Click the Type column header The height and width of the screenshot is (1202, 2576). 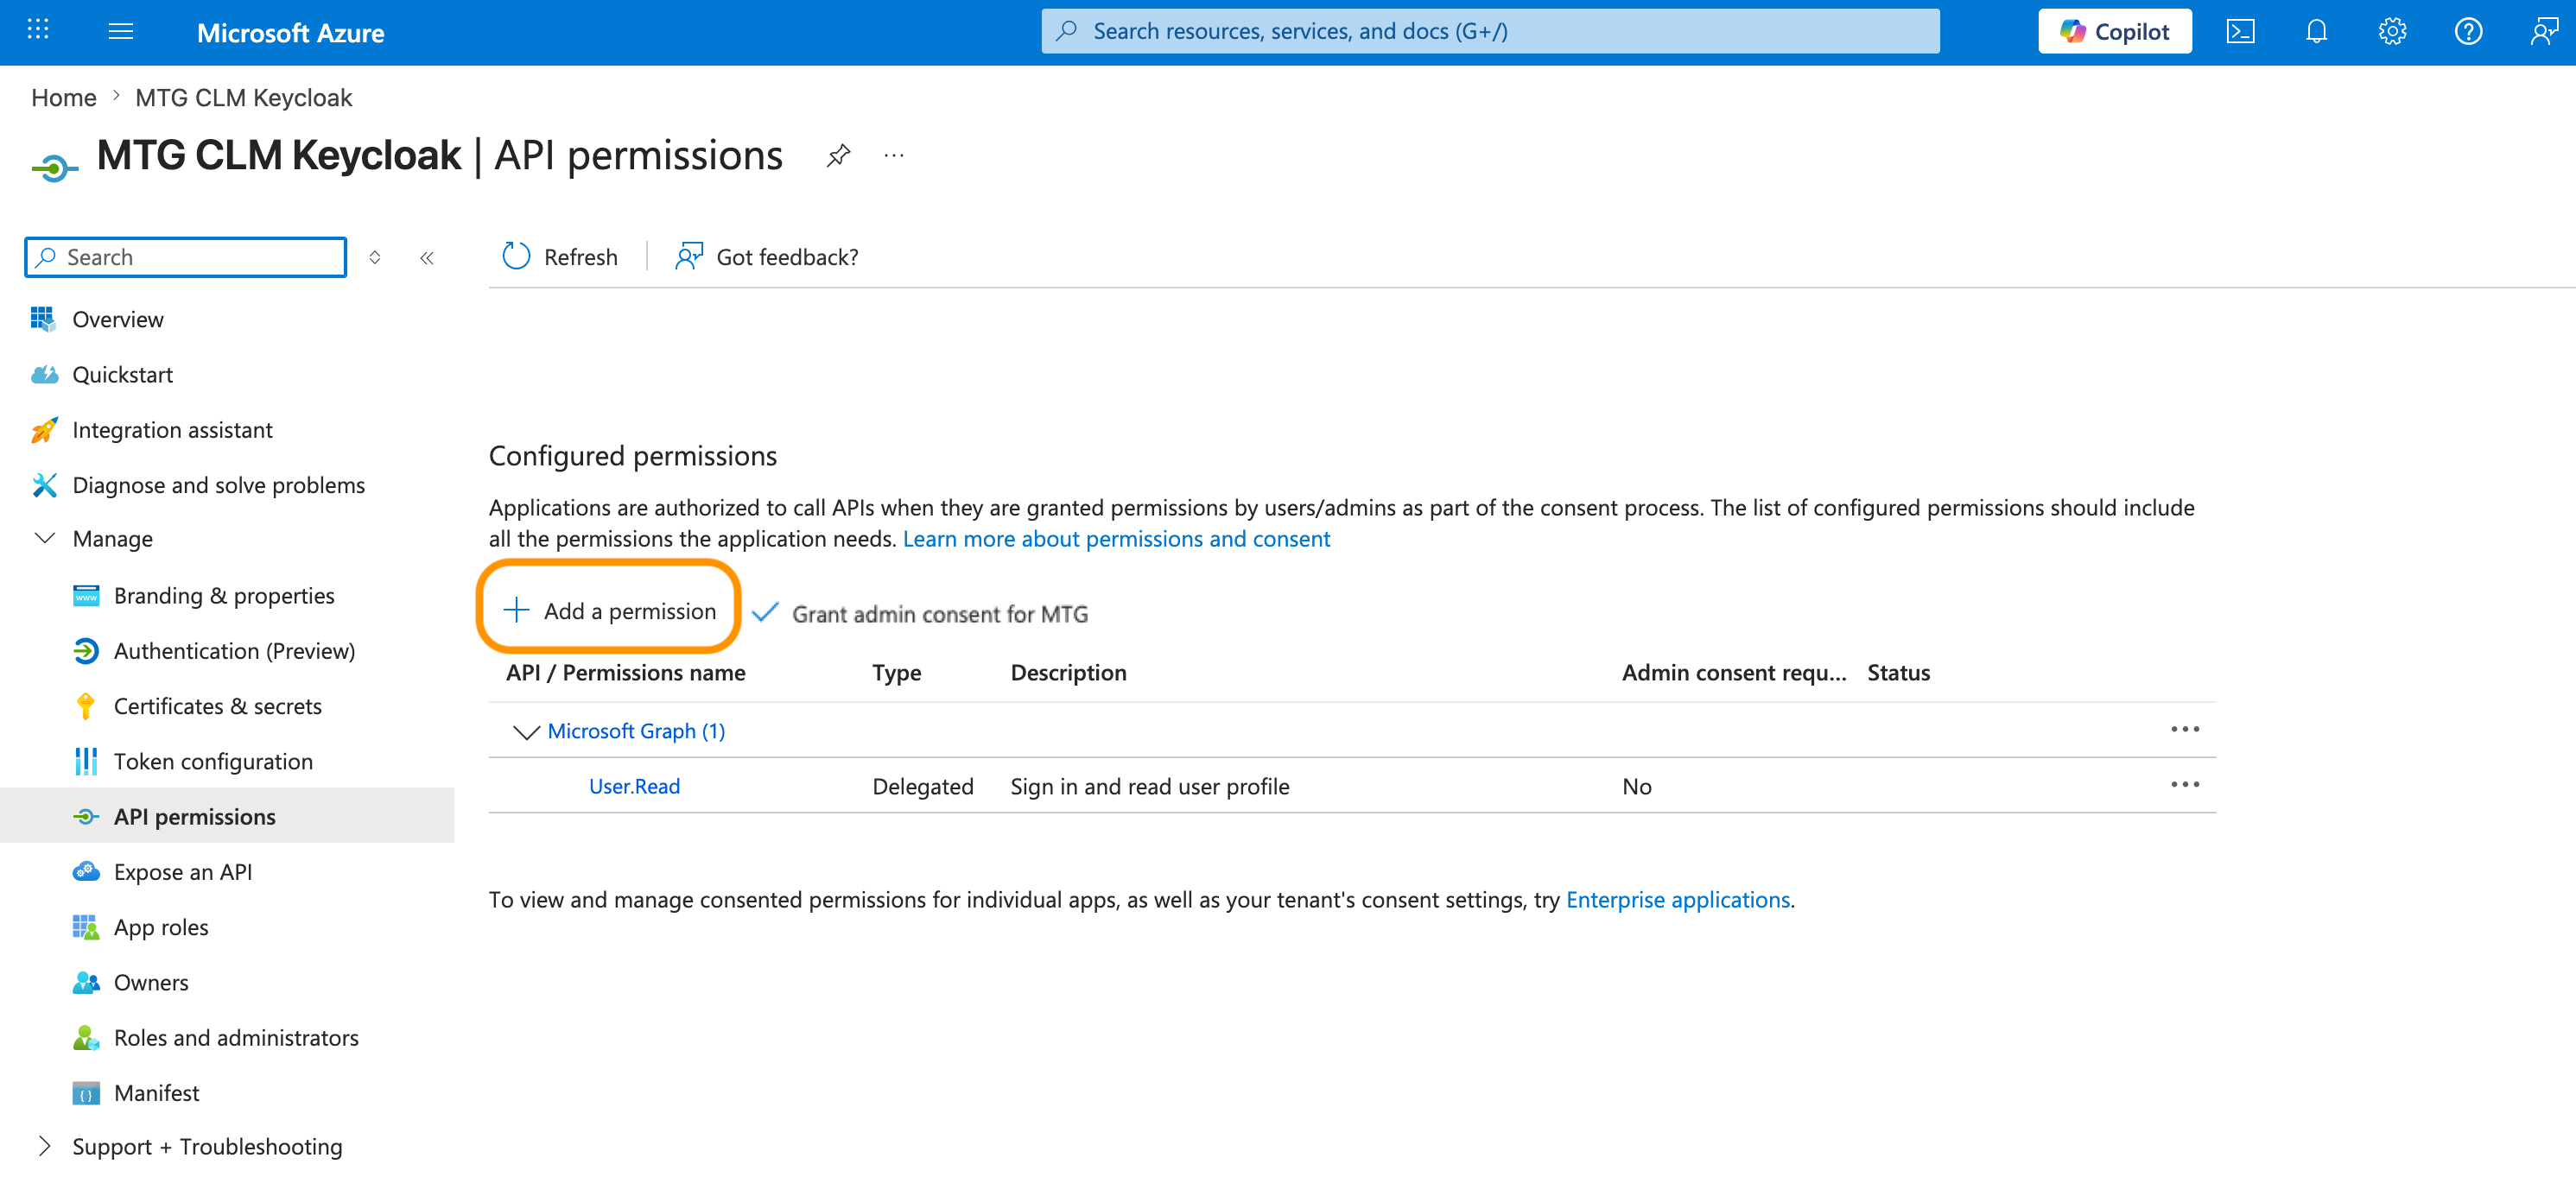(896, 673)
